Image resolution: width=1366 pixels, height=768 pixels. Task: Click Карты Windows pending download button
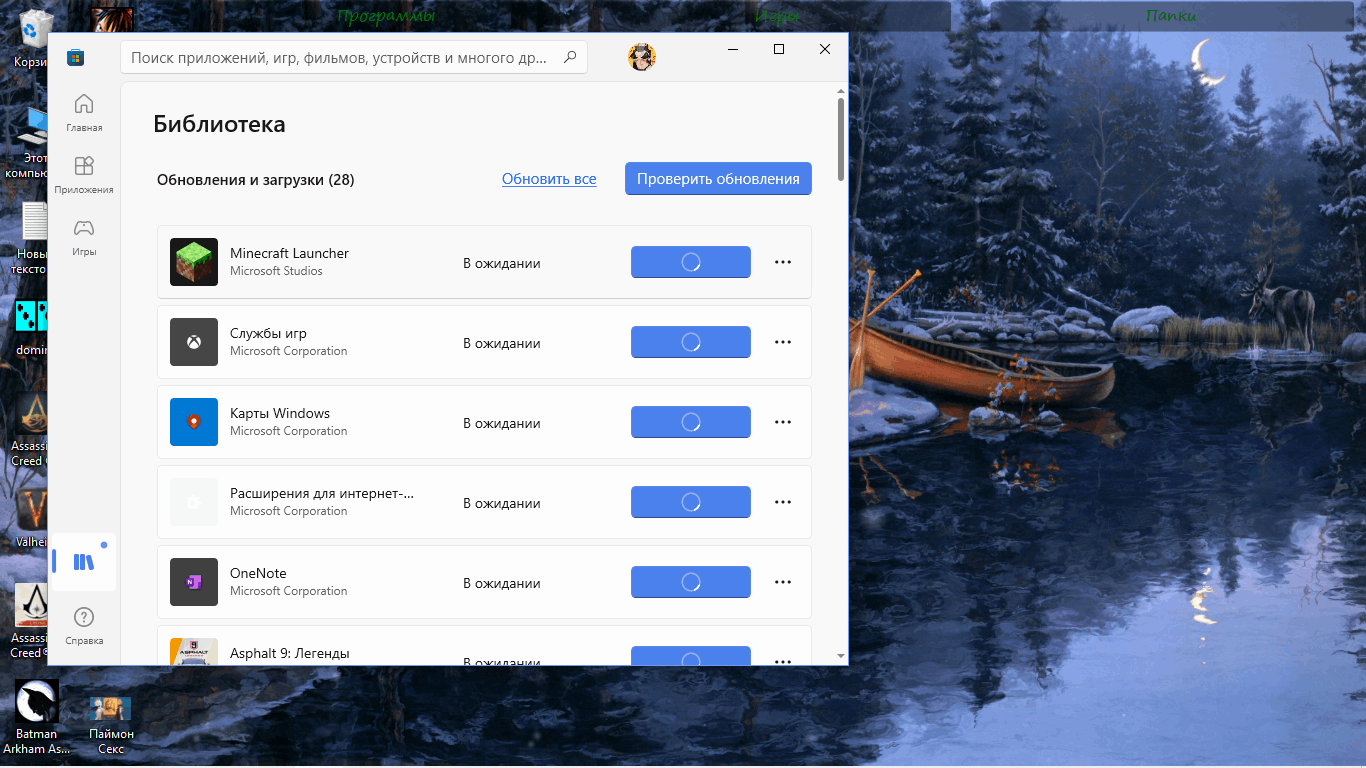(x=691, y=422)
